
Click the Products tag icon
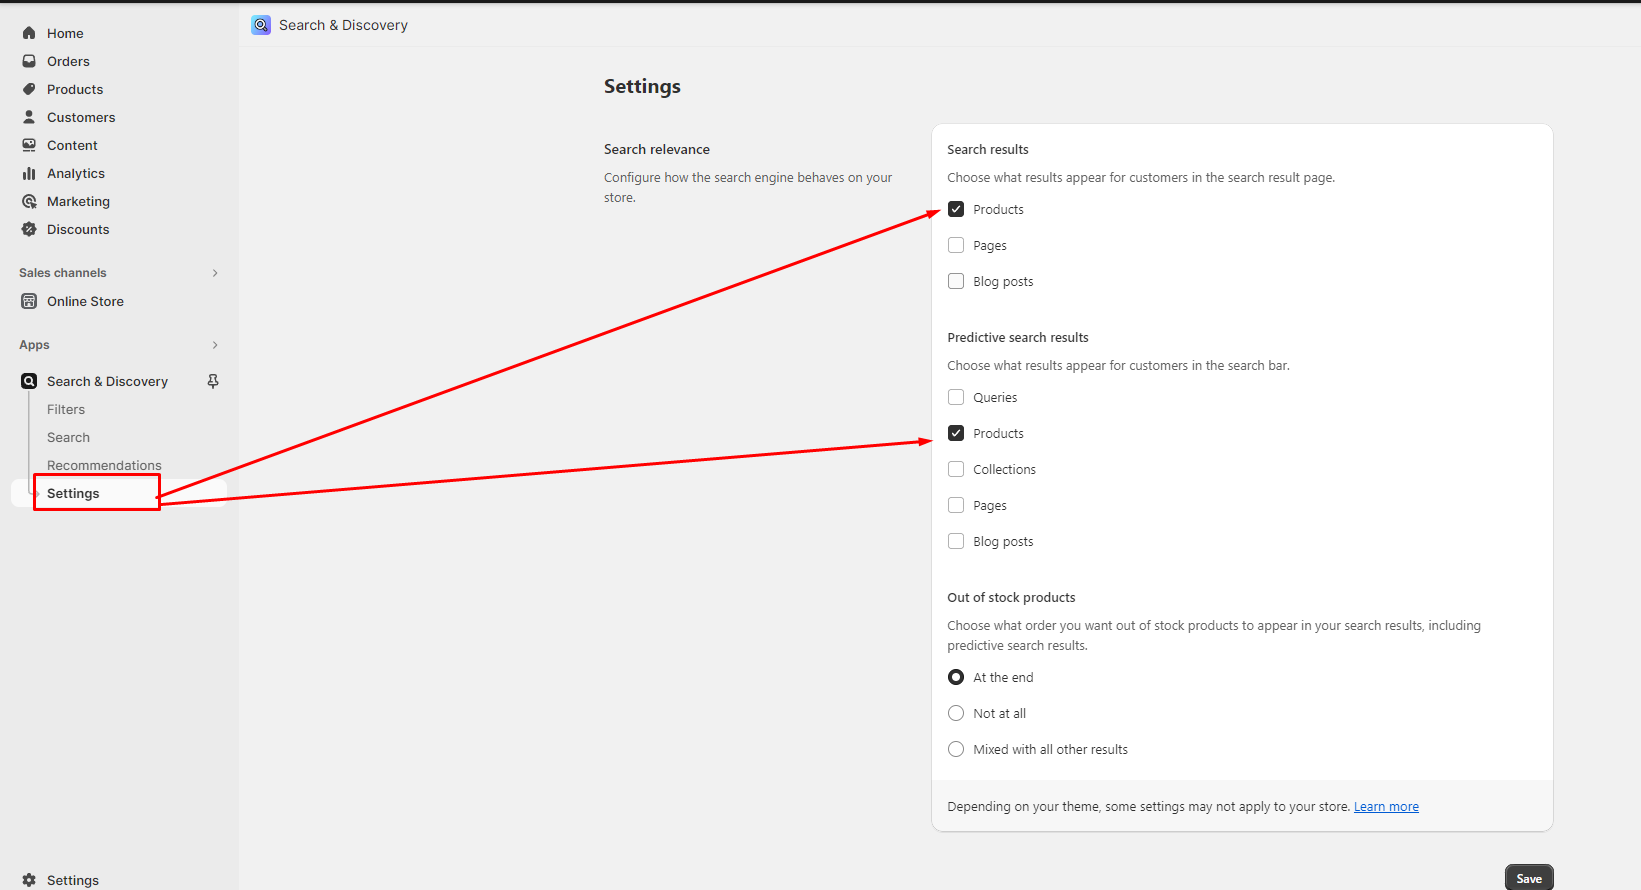[x=29, y=89]
